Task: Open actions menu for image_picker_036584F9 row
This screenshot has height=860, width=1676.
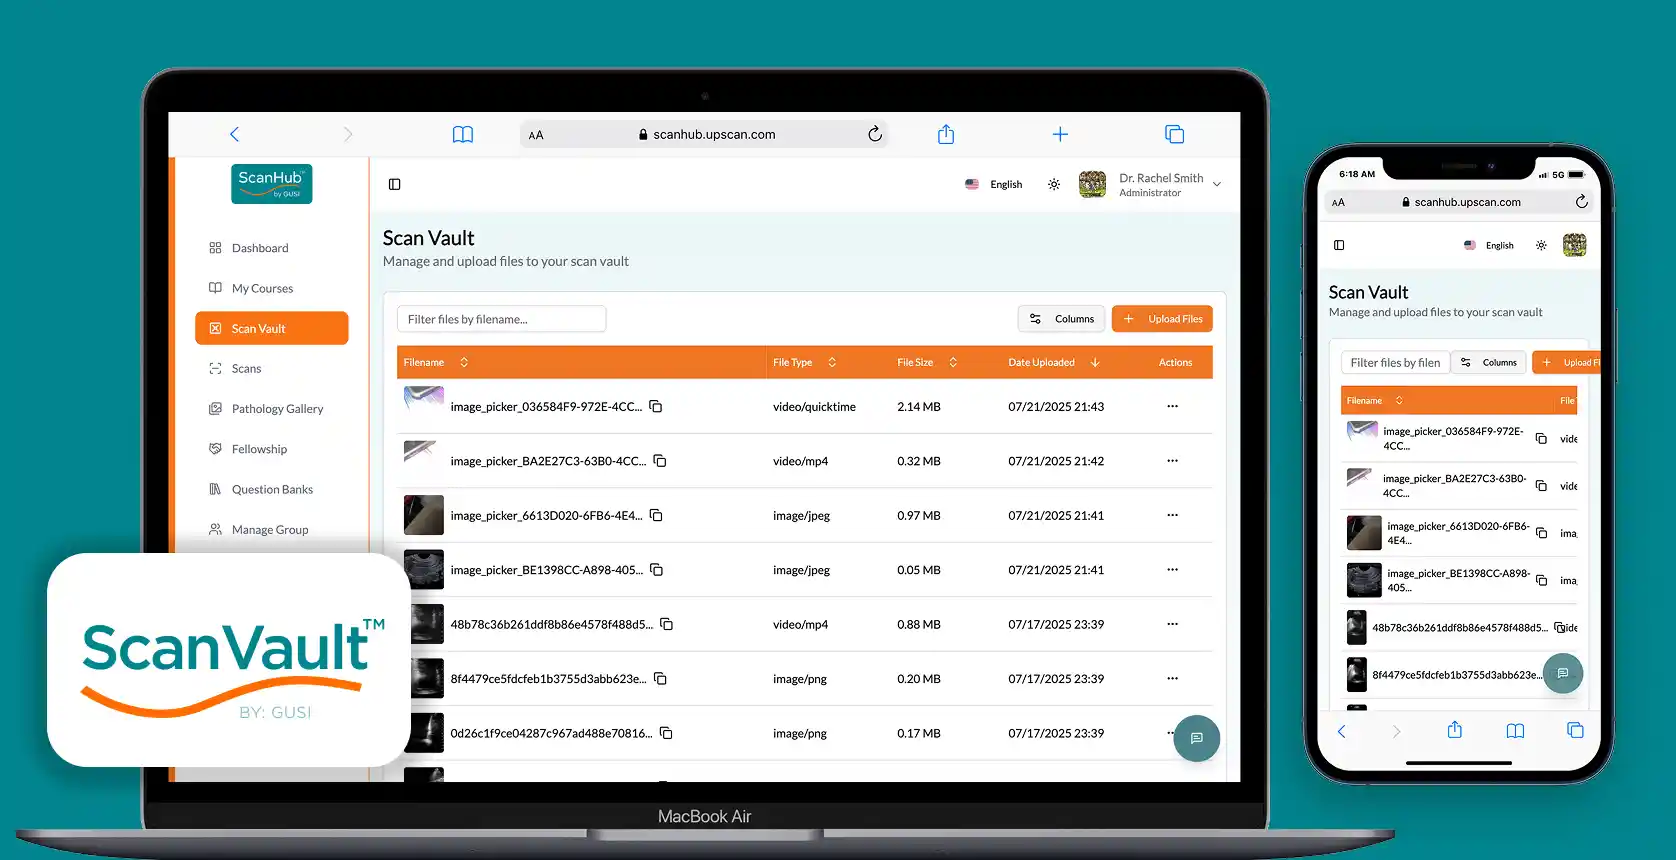Action: [x=1172, y=406]
